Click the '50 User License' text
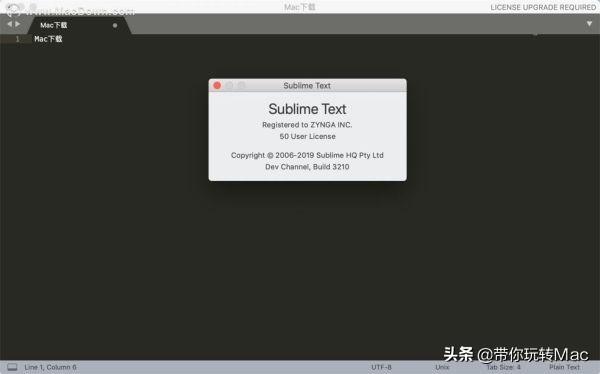 (x=307, y=136)
